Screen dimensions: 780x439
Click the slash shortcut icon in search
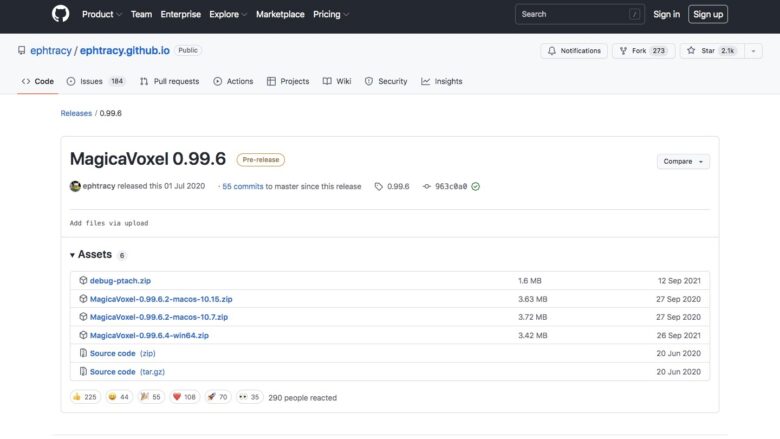pos(634,14)
